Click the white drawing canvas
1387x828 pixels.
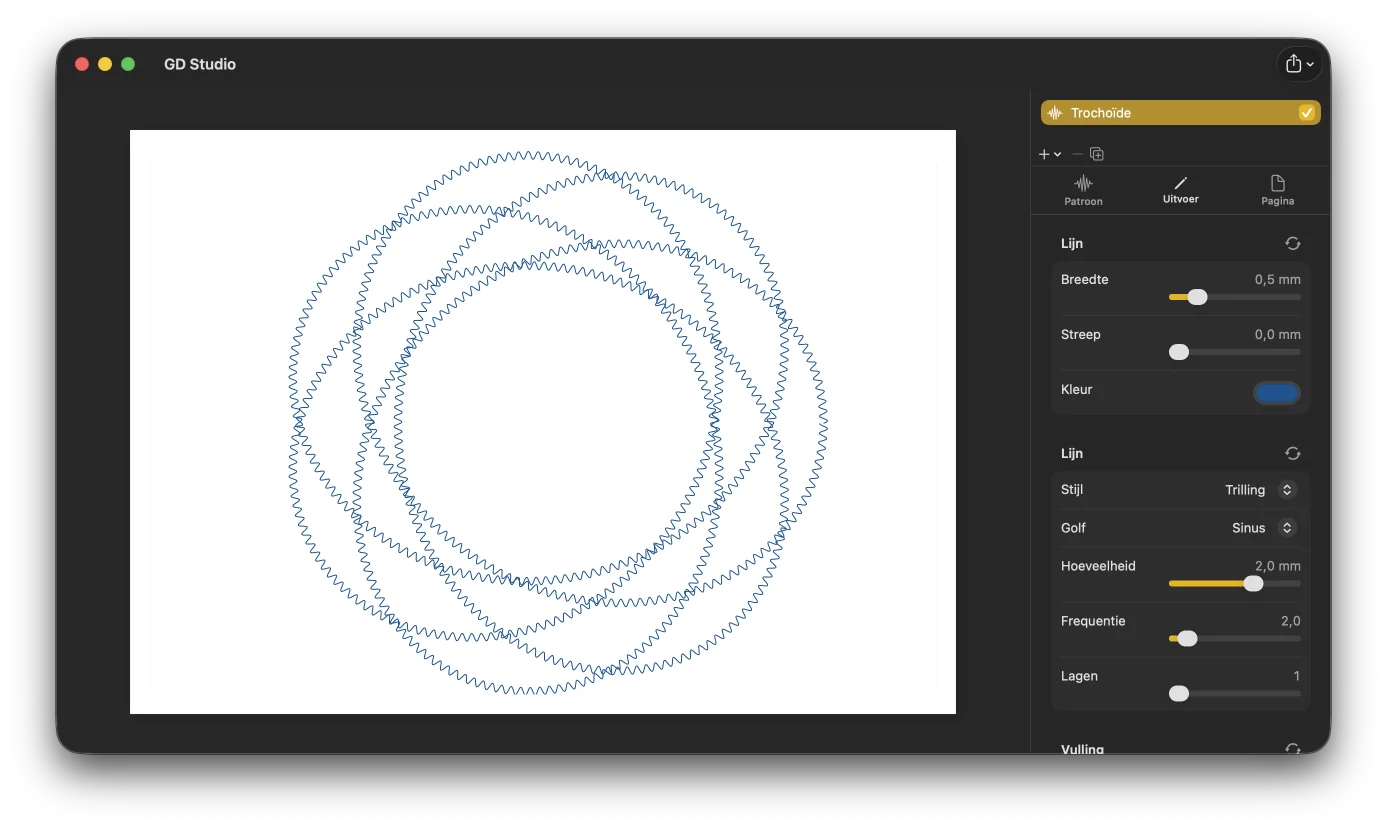pyautogui.click(x=543, y=422)
